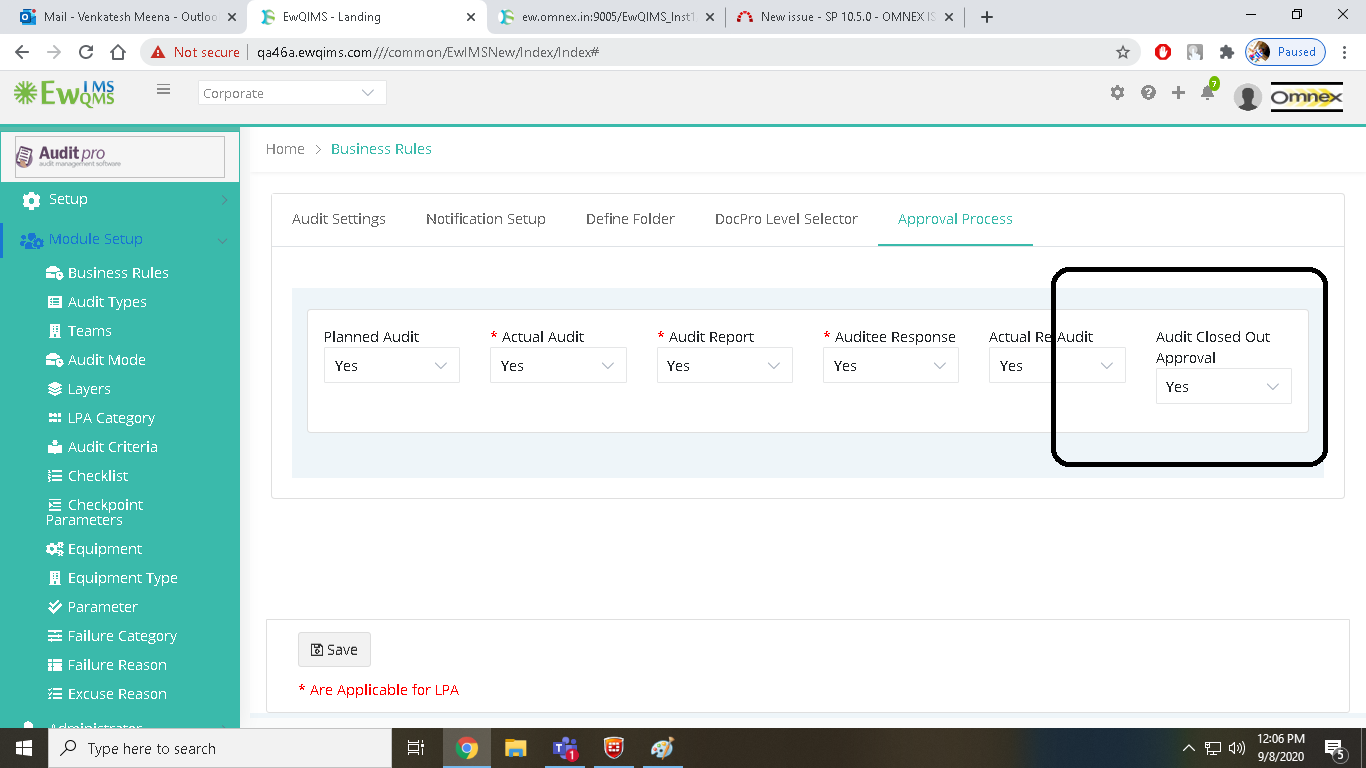Image resolution: width=1366 pixels, height=768 pixels.
Task: Click the Audit Mode icon in sidebar
Action: click(x=55, y=360)
